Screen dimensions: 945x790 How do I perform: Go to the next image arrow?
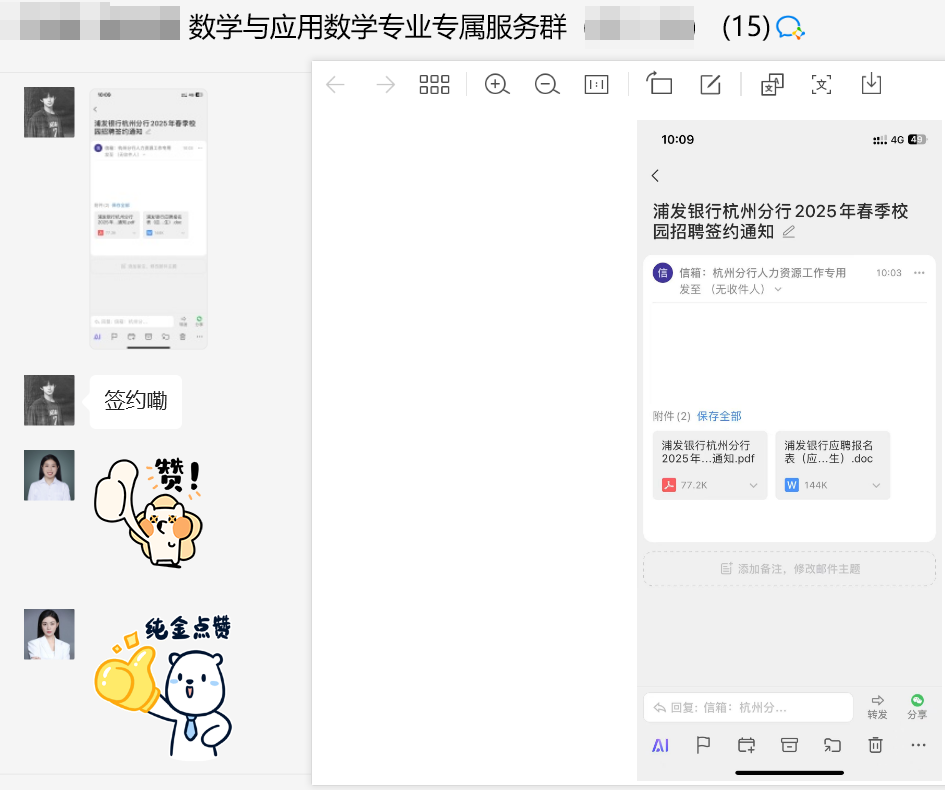point(385,85)
